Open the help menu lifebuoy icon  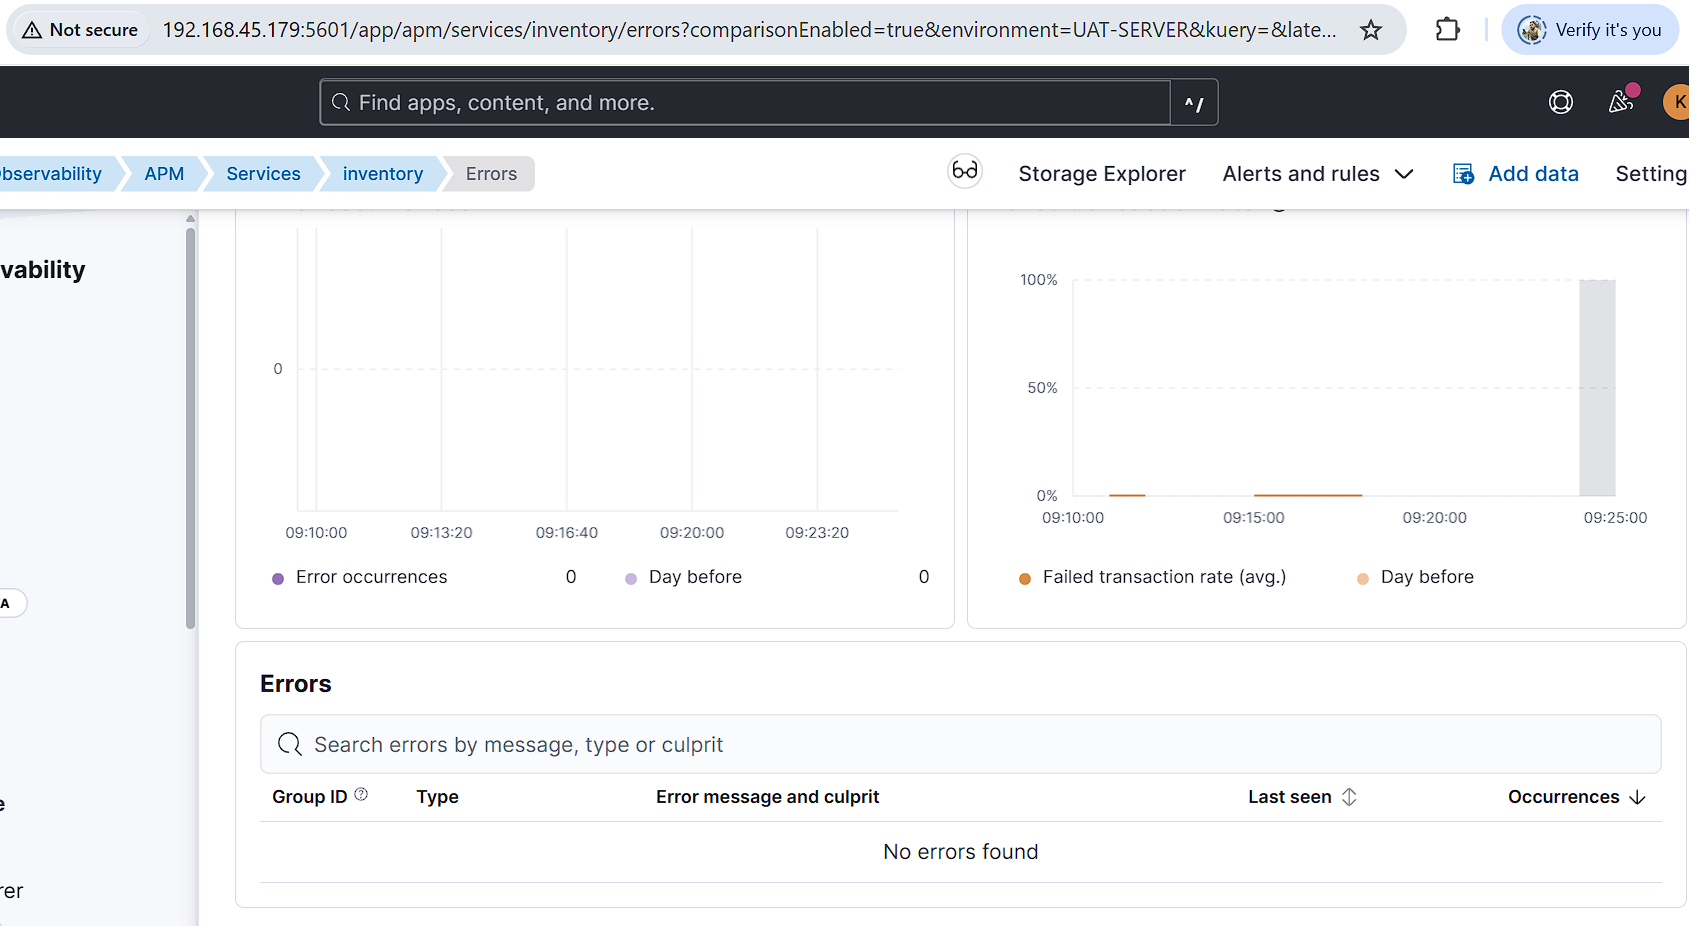[x=1560, y=102]
